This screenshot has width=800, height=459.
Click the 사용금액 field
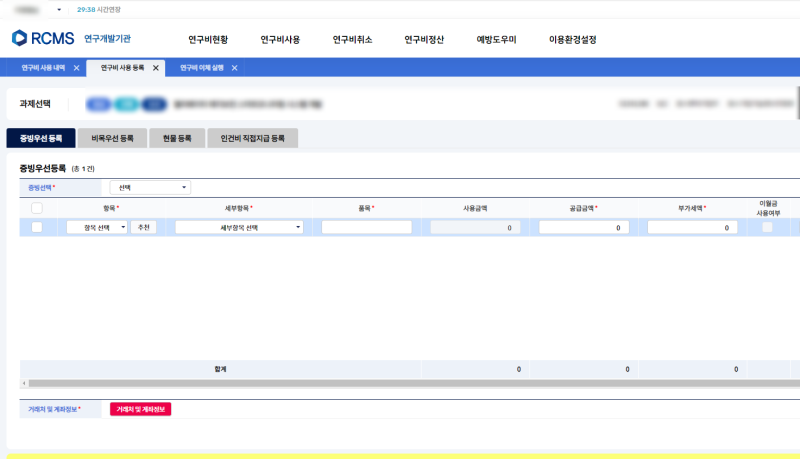(475, 227)
